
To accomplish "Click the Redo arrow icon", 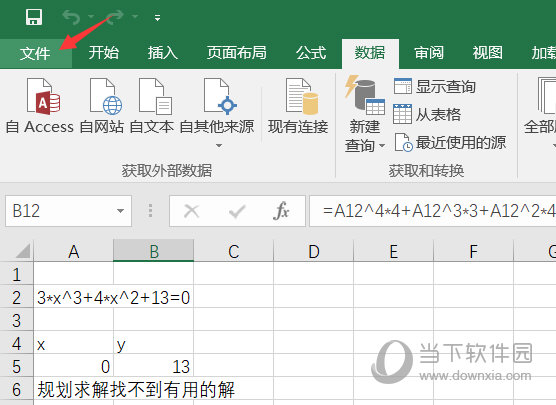I will point(115,17).
